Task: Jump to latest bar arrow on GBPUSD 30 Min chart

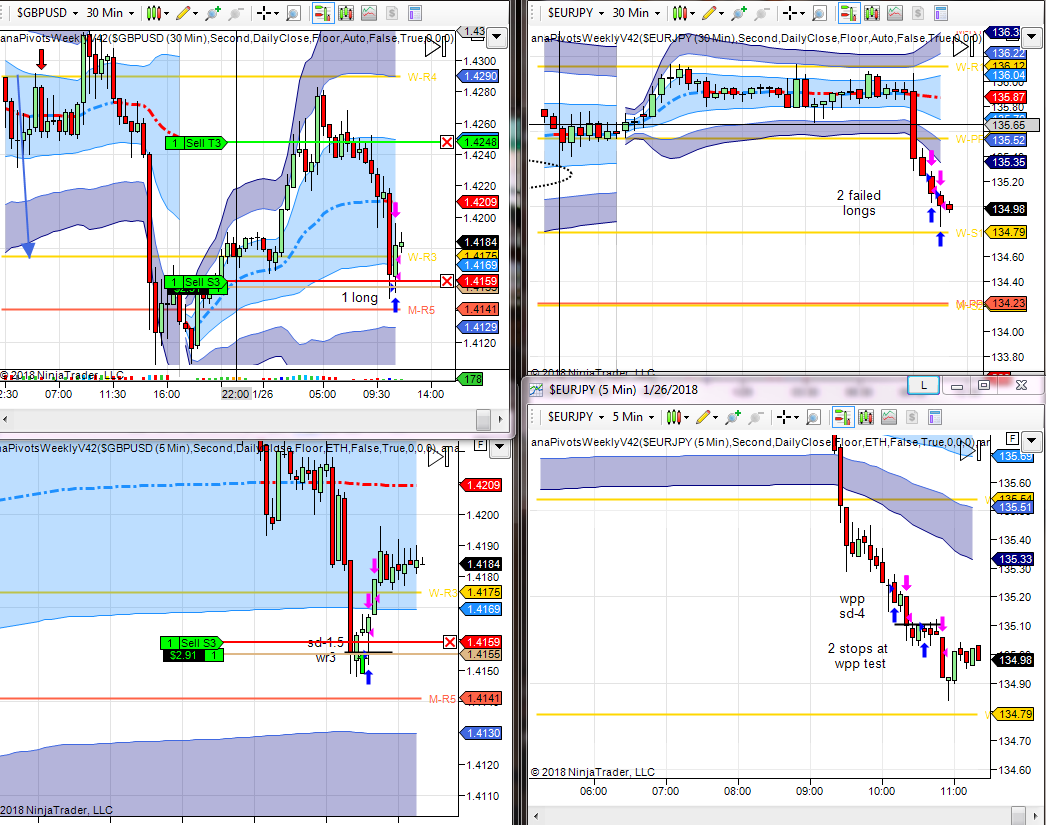Action: [436, 47]
